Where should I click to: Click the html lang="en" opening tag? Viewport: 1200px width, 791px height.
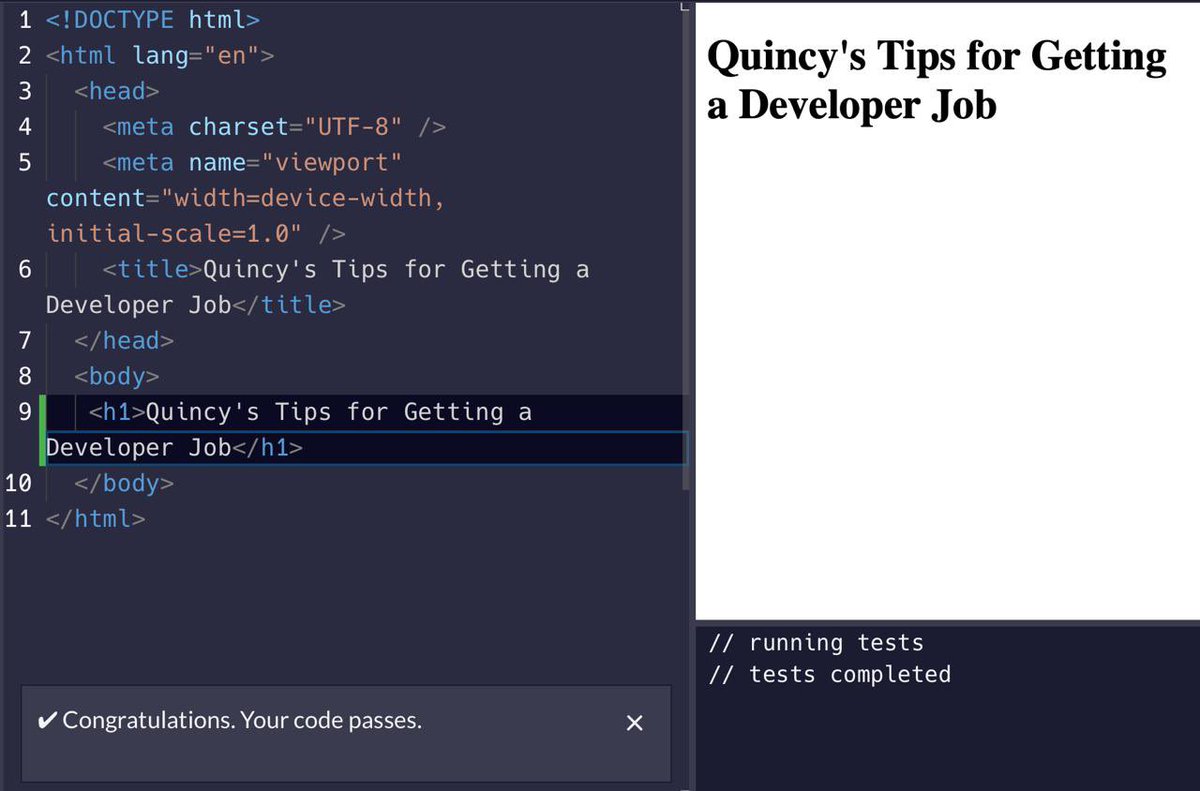[x=160, y=56]
